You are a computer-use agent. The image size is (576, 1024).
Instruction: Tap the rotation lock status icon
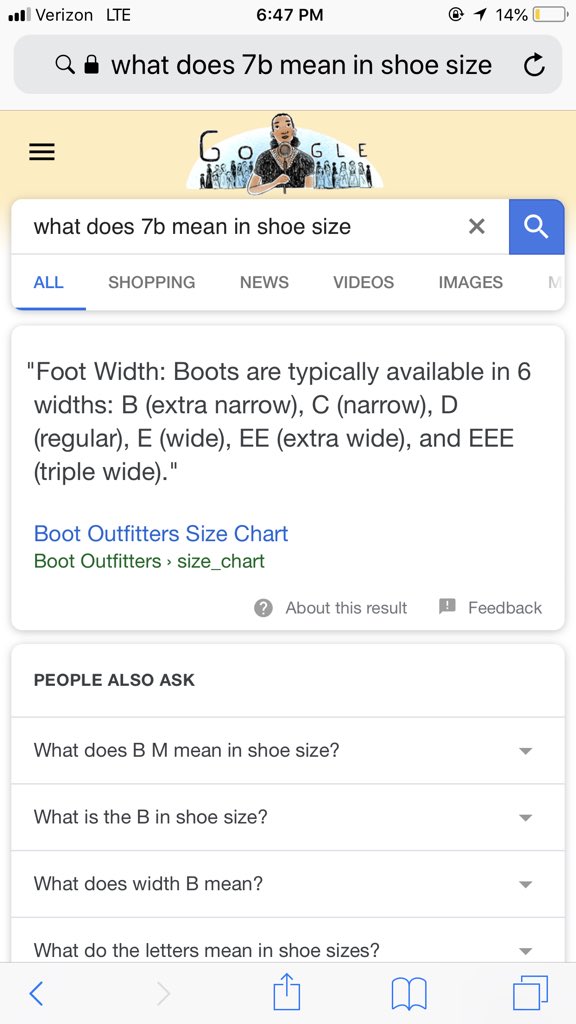457,14
